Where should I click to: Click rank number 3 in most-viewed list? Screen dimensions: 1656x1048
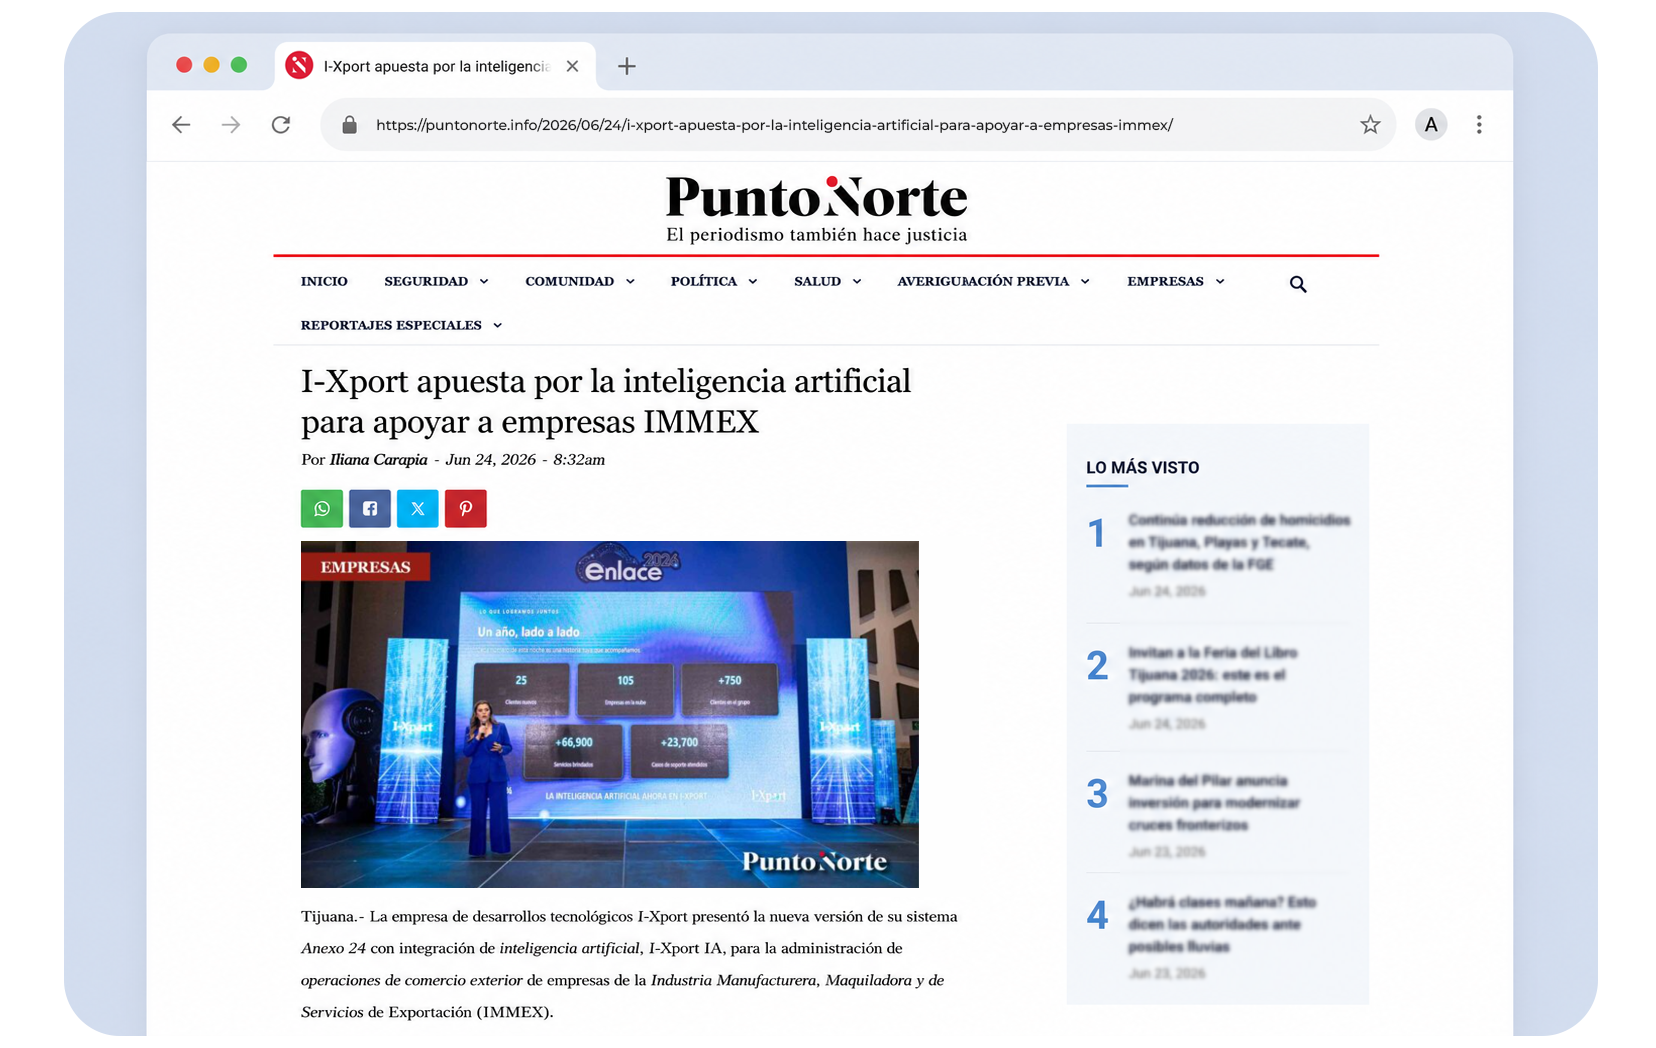pos(1097,794)
